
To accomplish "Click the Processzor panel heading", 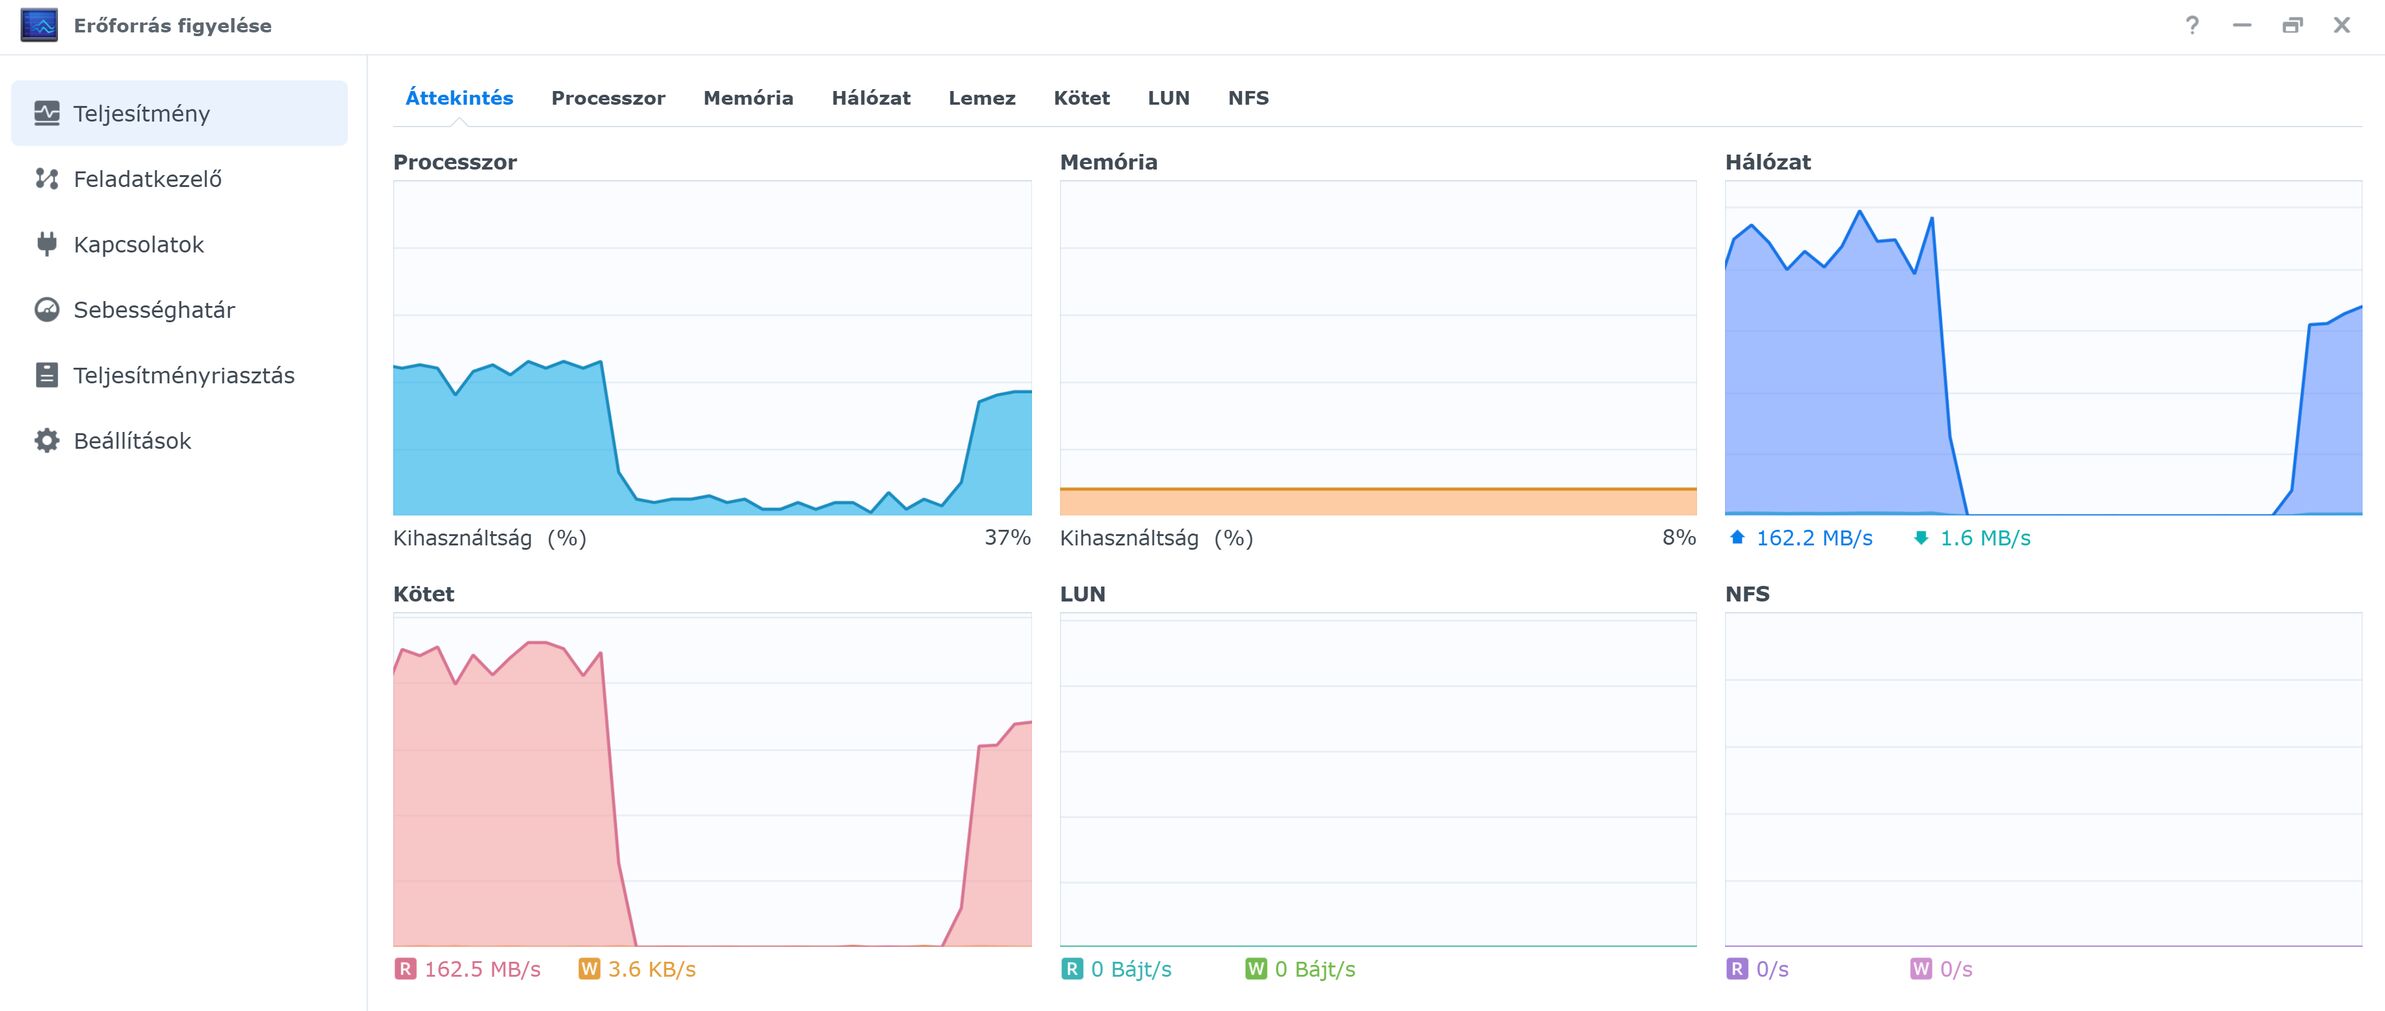I will [x=455, y=162].
